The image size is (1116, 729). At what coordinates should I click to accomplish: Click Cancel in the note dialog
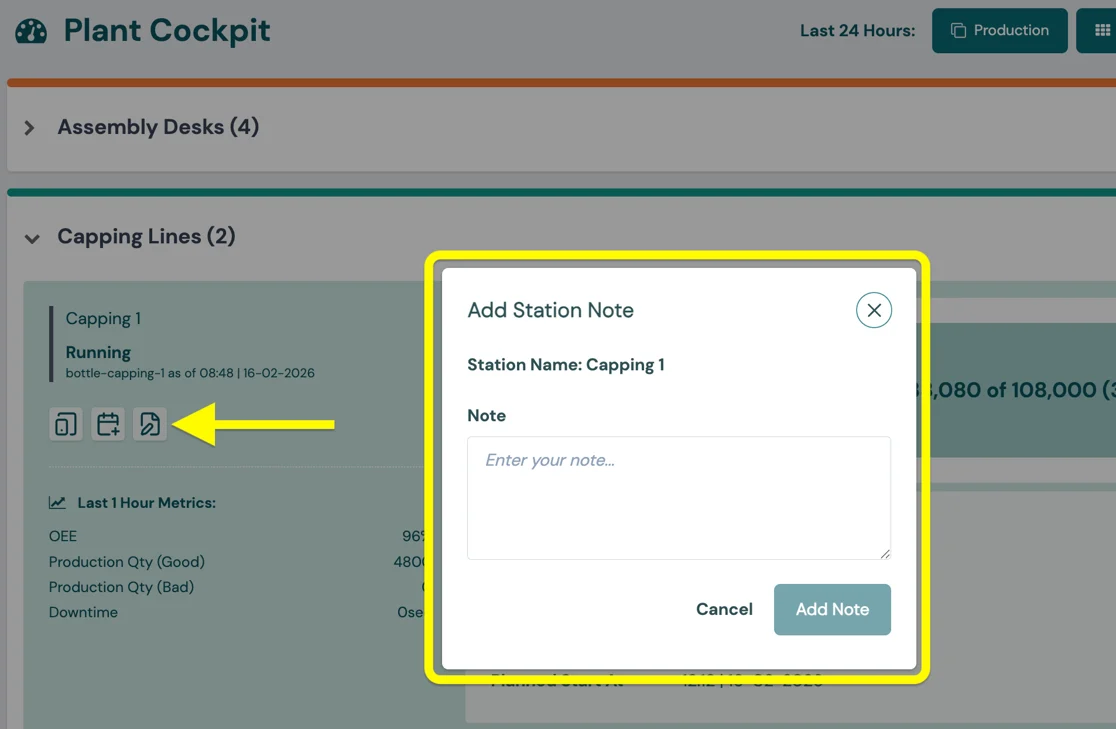(x=724, y=609)
